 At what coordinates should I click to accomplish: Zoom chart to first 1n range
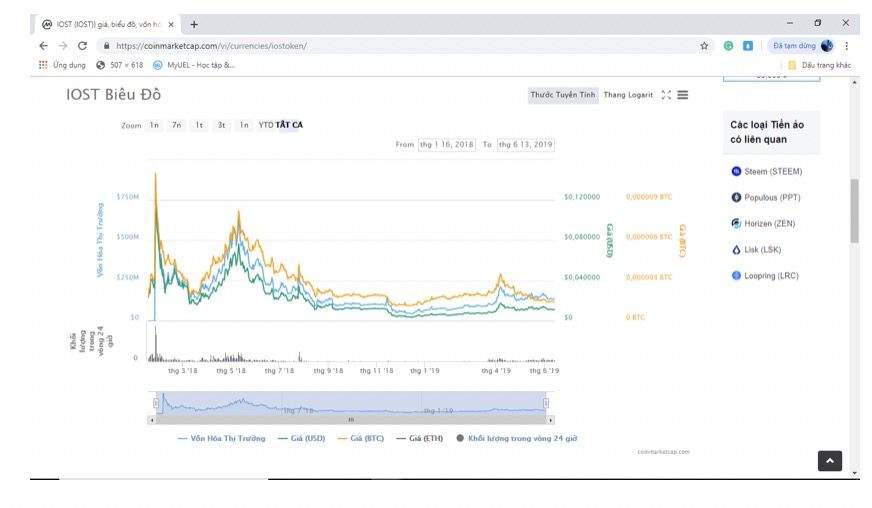coord(154,125)
